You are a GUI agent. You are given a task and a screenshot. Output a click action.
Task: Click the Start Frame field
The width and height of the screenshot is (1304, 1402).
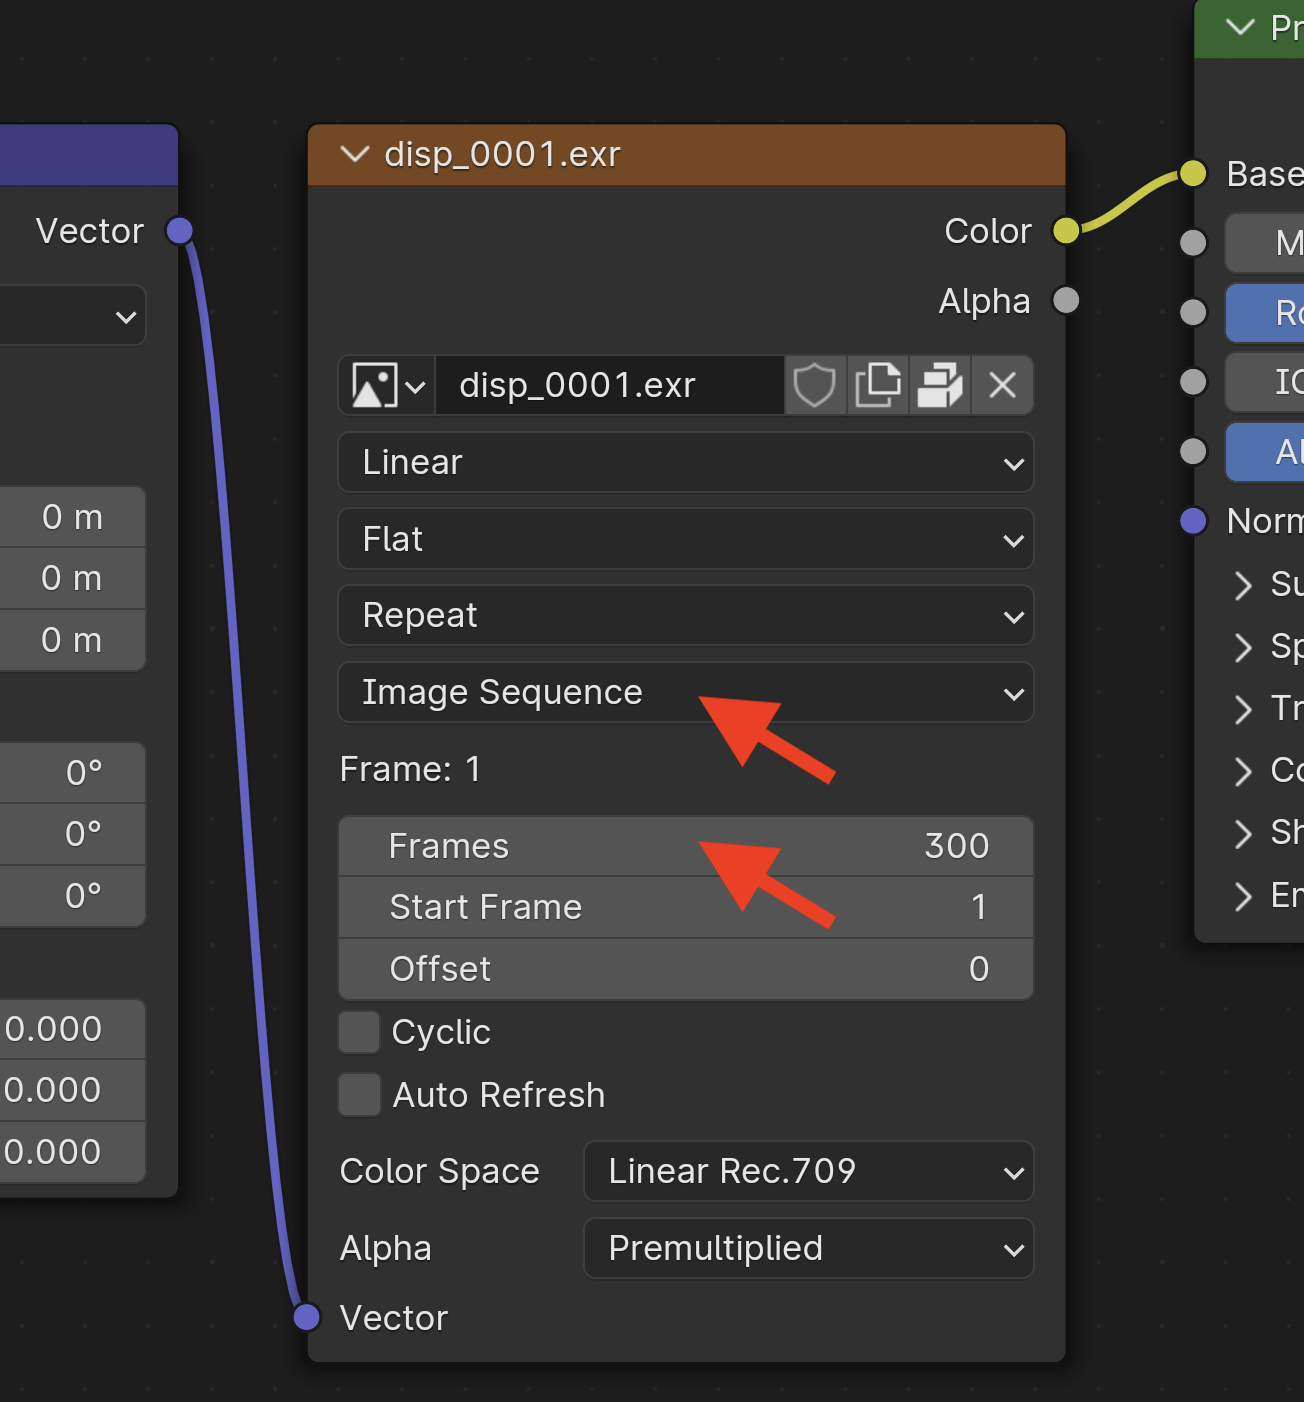pos(686,908)
